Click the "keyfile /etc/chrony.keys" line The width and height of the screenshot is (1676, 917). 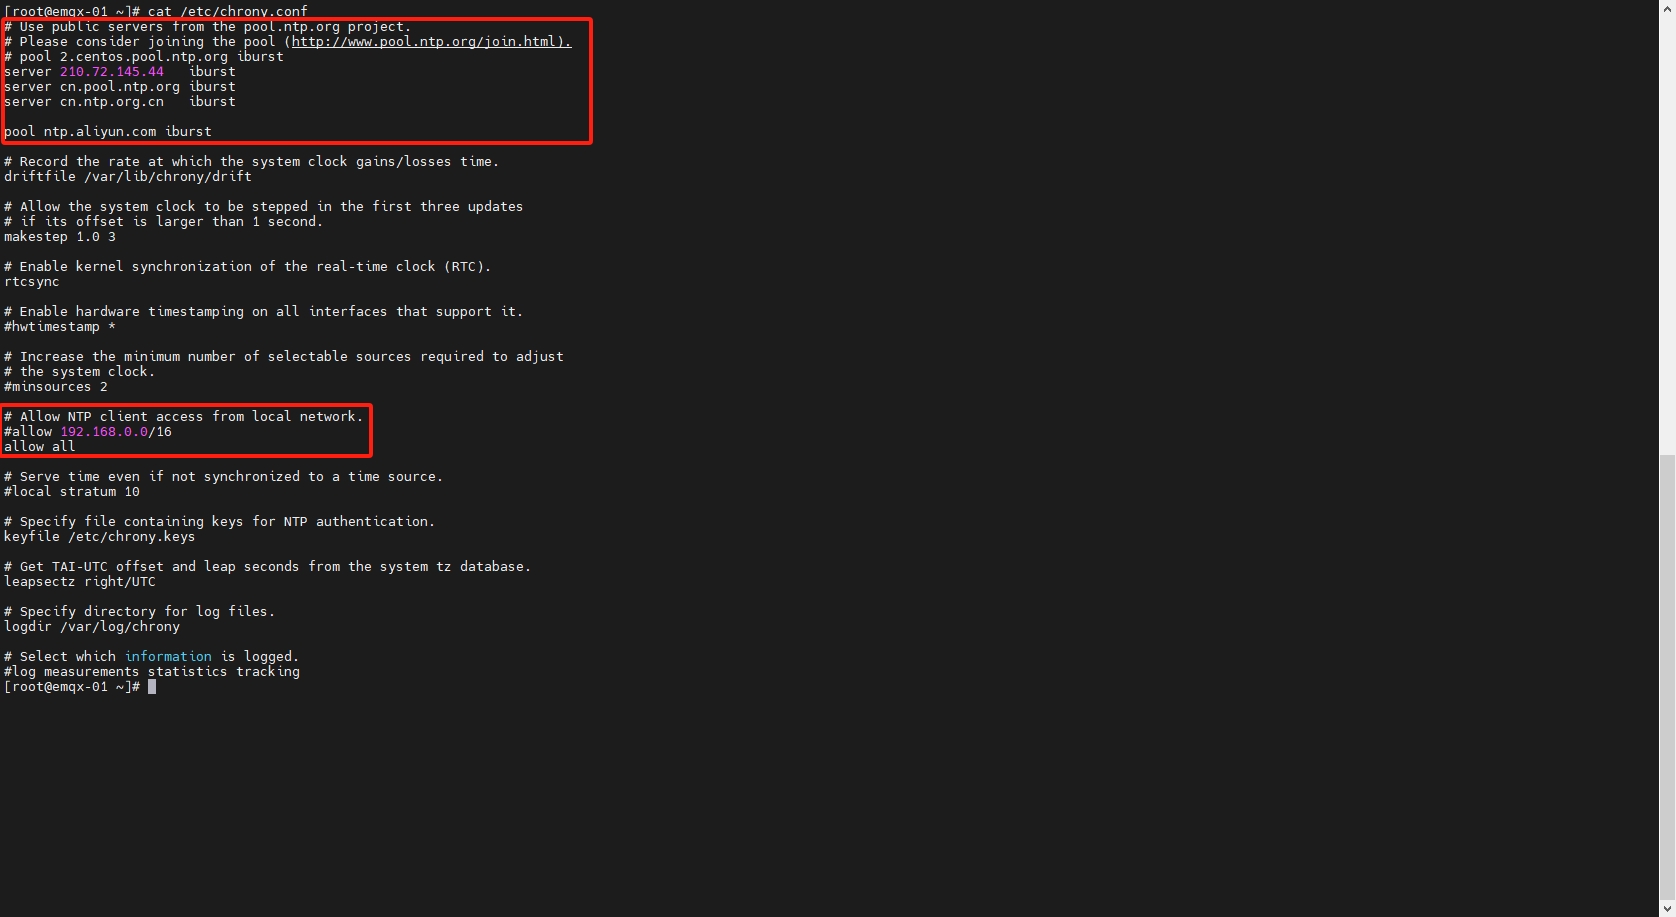coord(100,537)
